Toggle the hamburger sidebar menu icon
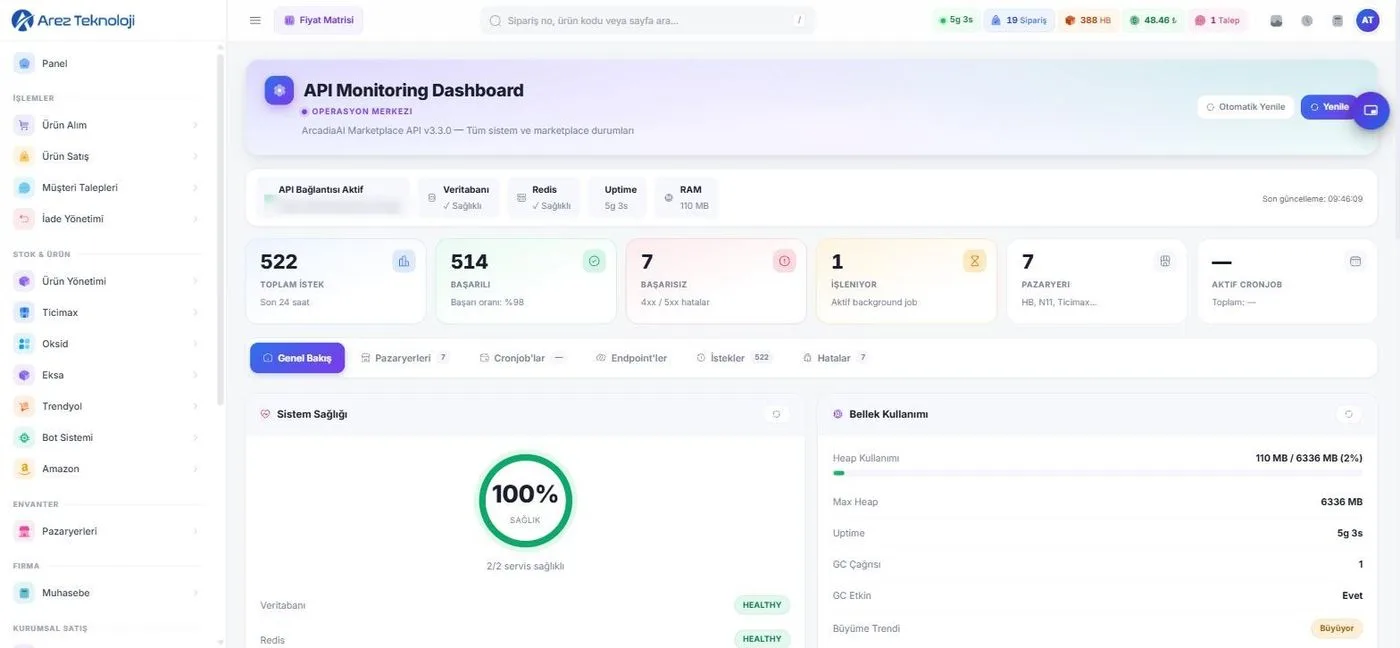 [255, 20]
